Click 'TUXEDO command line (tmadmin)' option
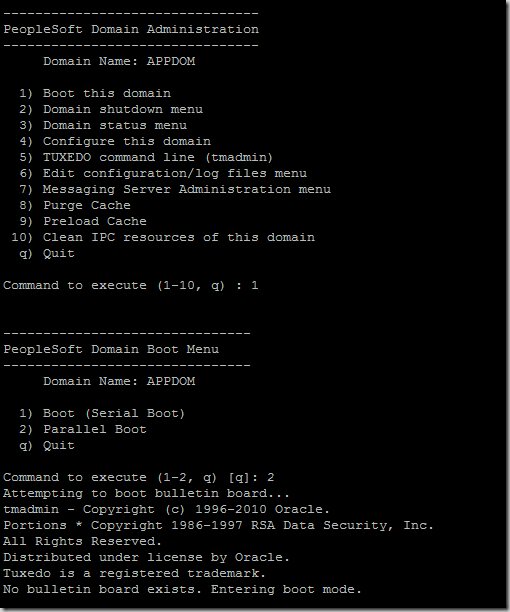Screen dimensions: 510x612 click(146, 157)
